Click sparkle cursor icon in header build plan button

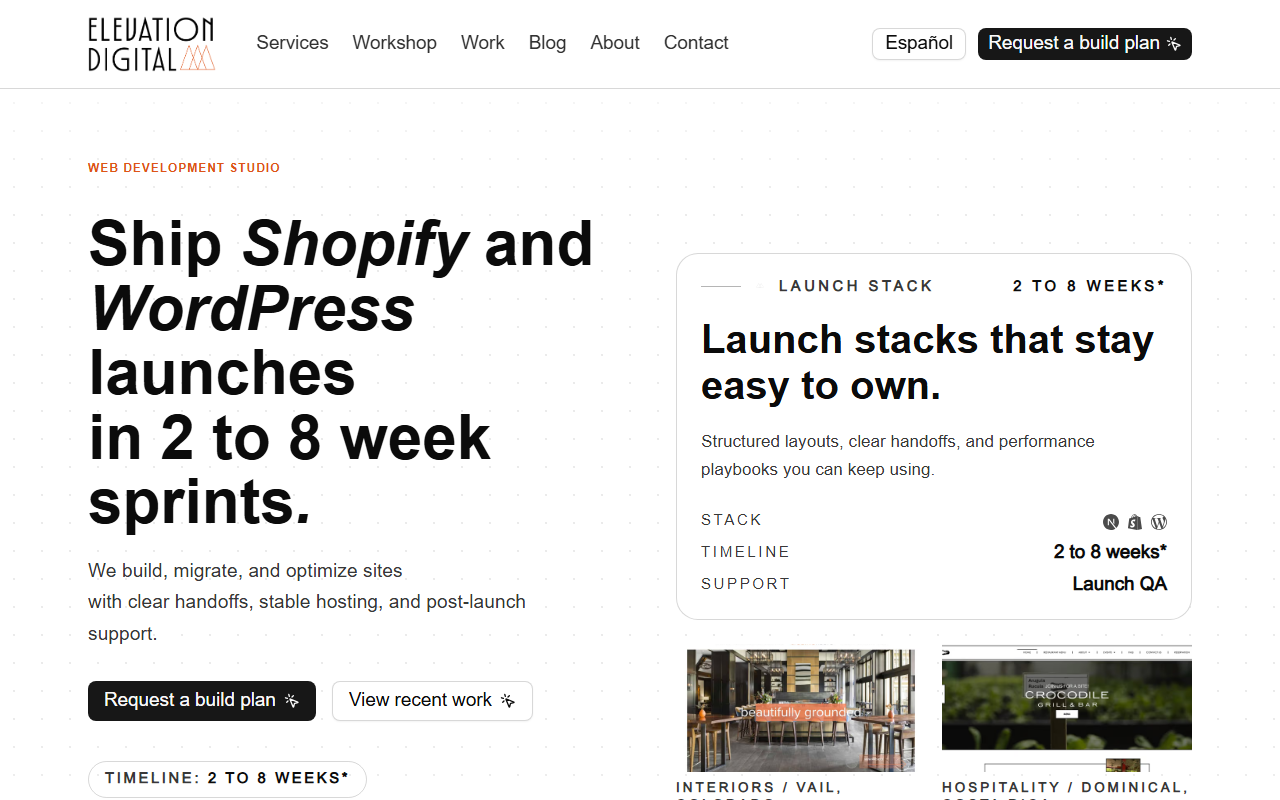(x=1174, y=44)
